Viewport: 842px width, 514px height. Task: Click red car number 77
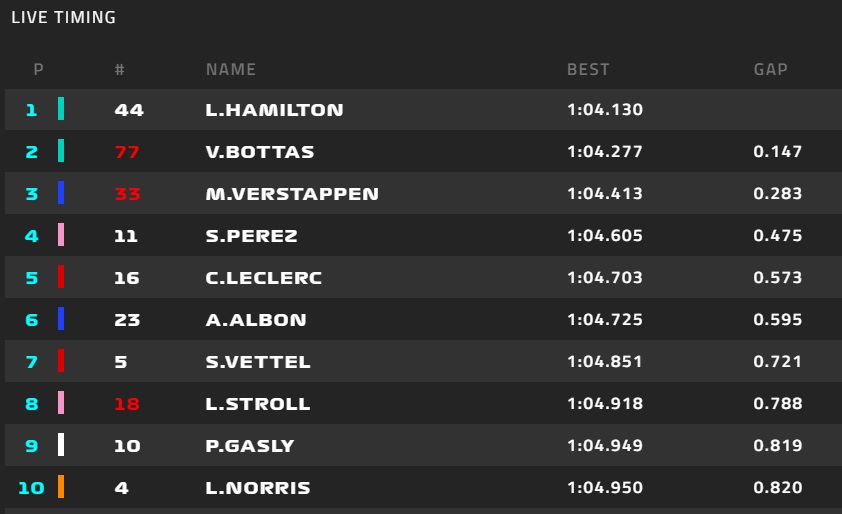127,152
